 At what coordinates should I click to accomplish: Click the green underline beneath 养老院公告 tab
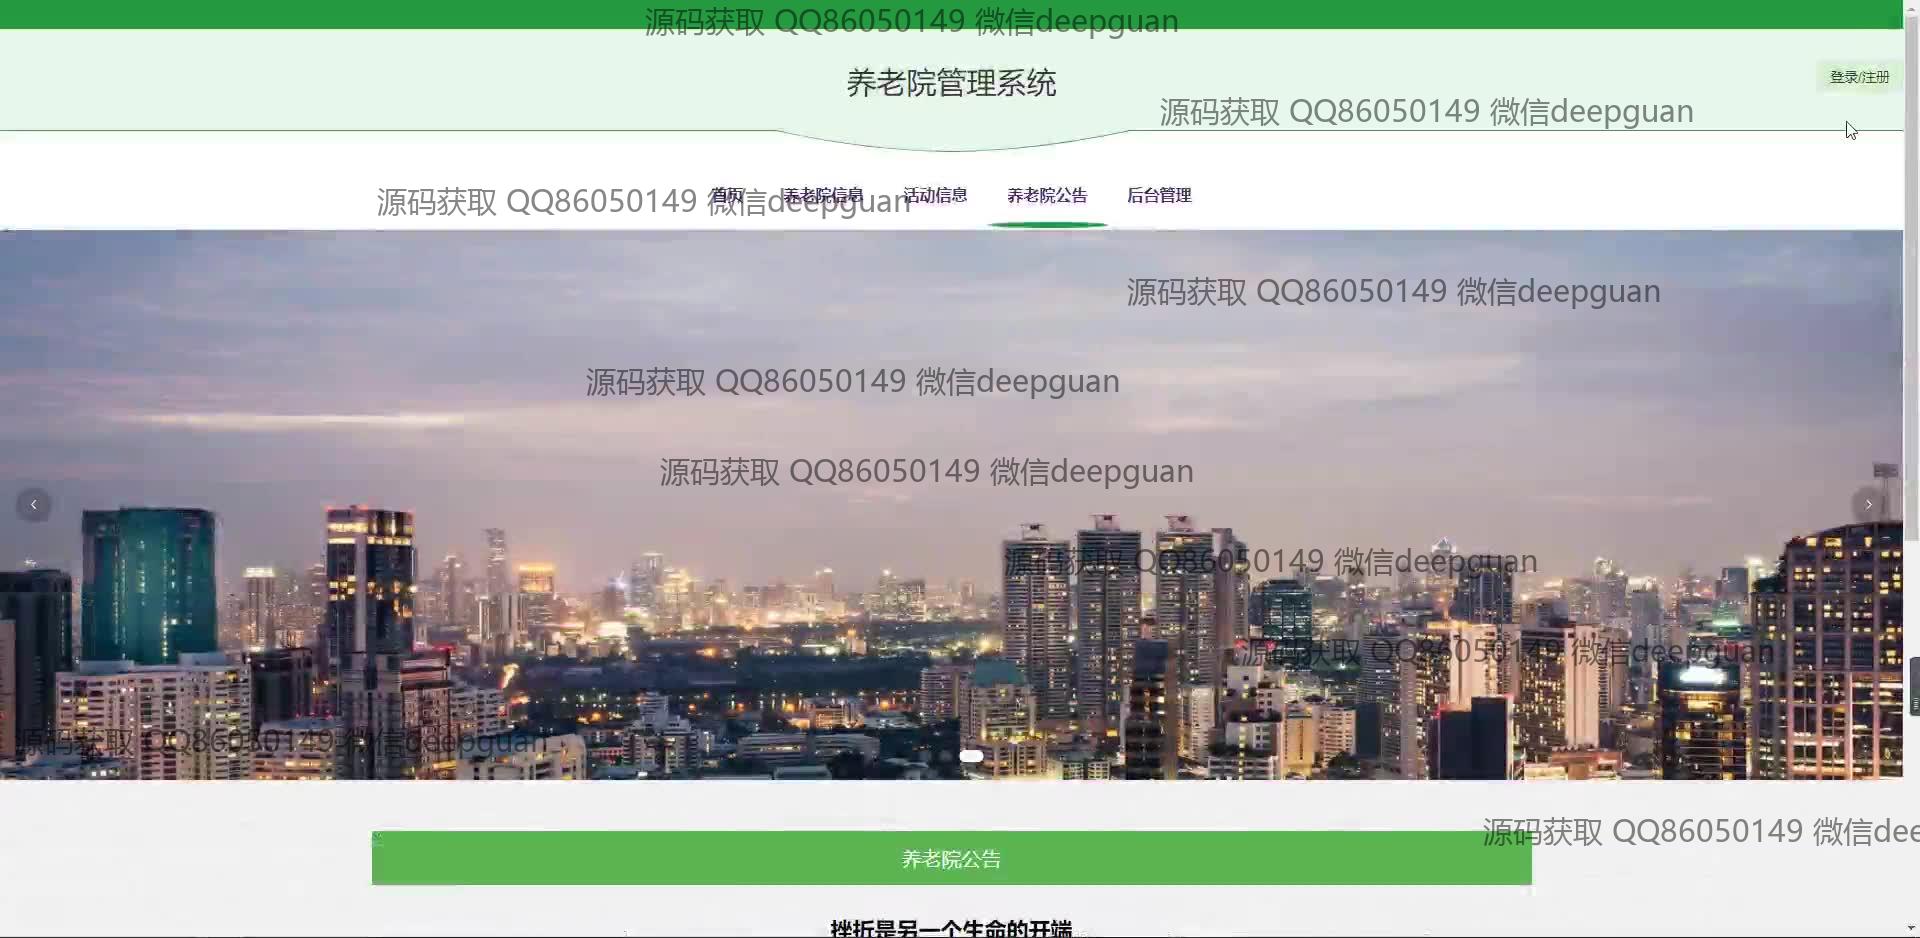[x=1047, y=225]
